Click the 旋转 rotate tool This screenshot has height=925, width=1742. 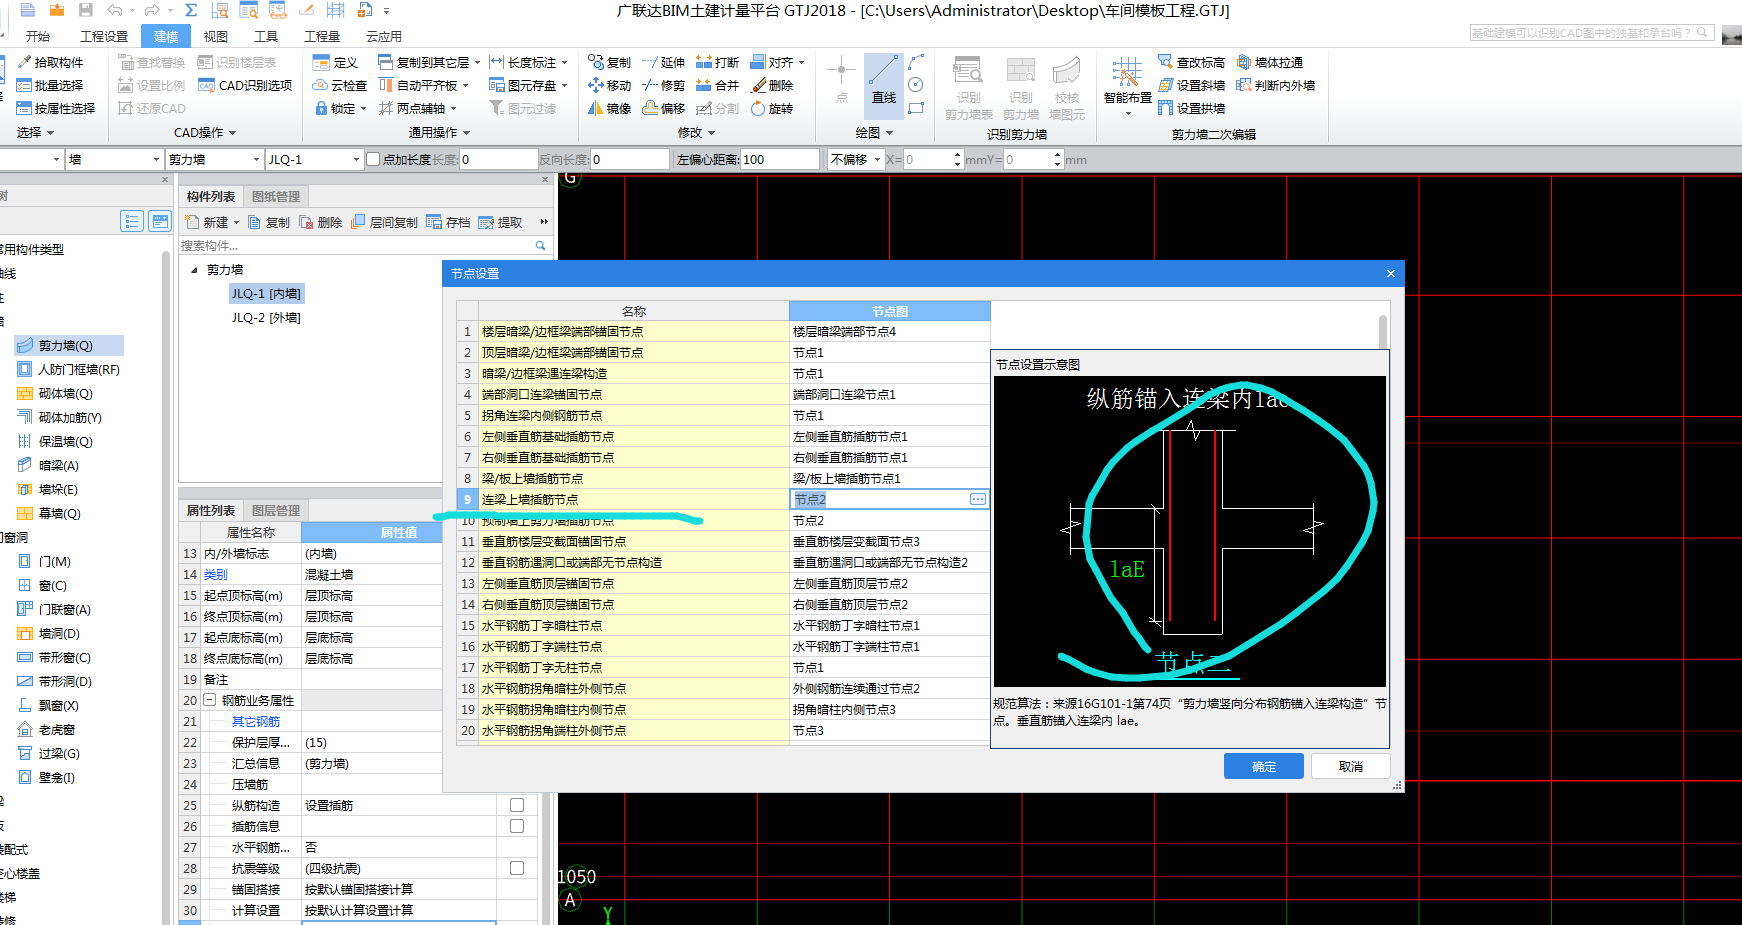[x=772, y=108]
